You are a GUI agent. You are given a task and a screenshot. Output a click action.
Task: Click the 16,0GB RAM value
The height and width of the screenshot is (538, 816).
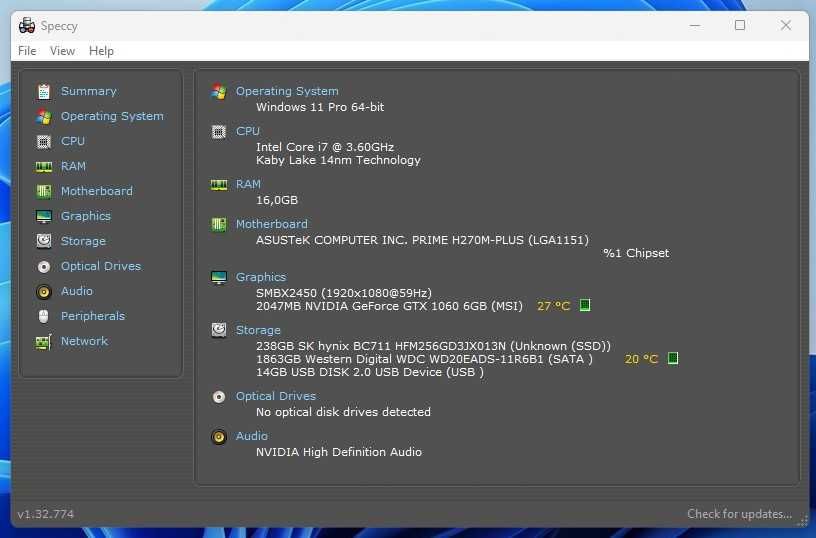(277, 200)
